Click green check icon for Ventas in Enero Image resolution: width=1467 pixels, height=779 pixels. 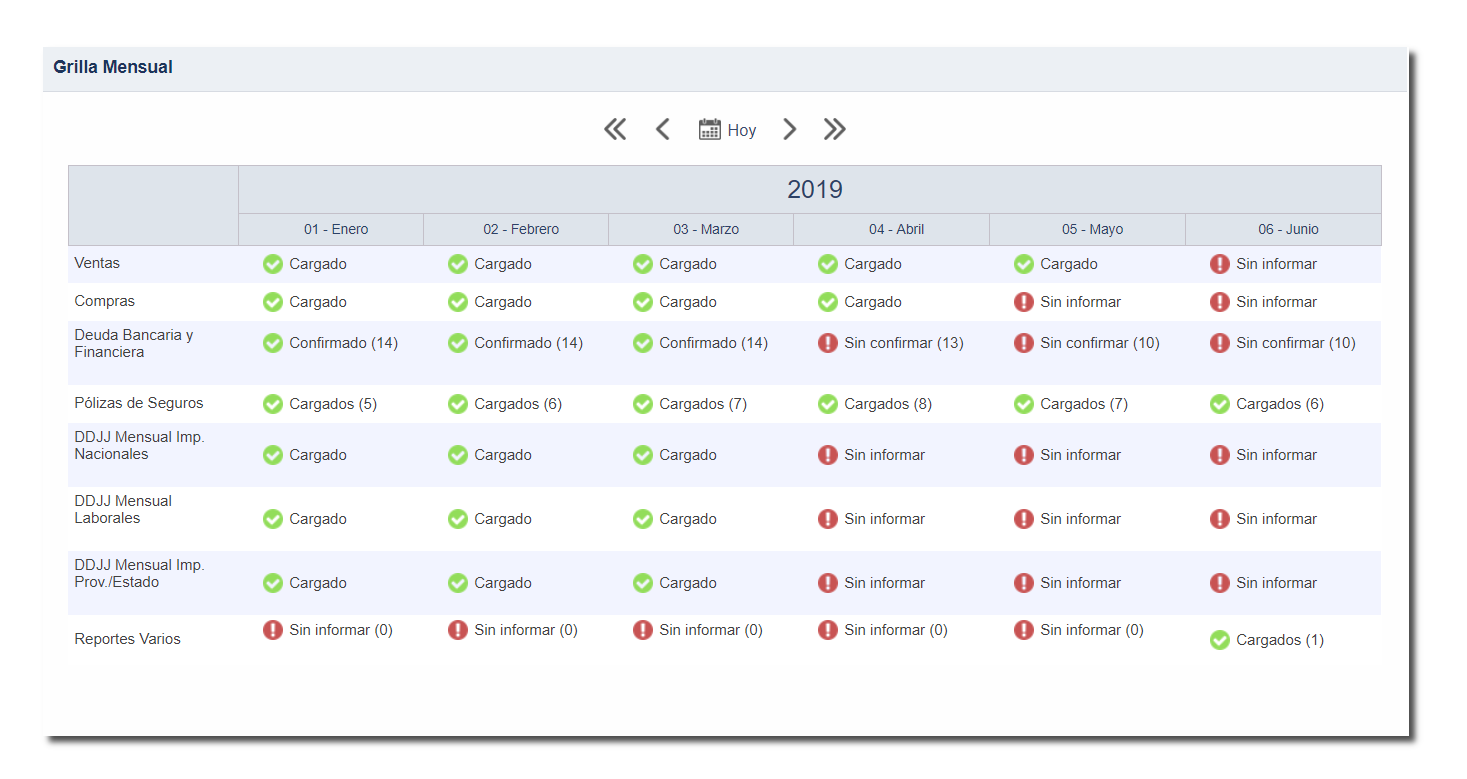tap(273, 264)
